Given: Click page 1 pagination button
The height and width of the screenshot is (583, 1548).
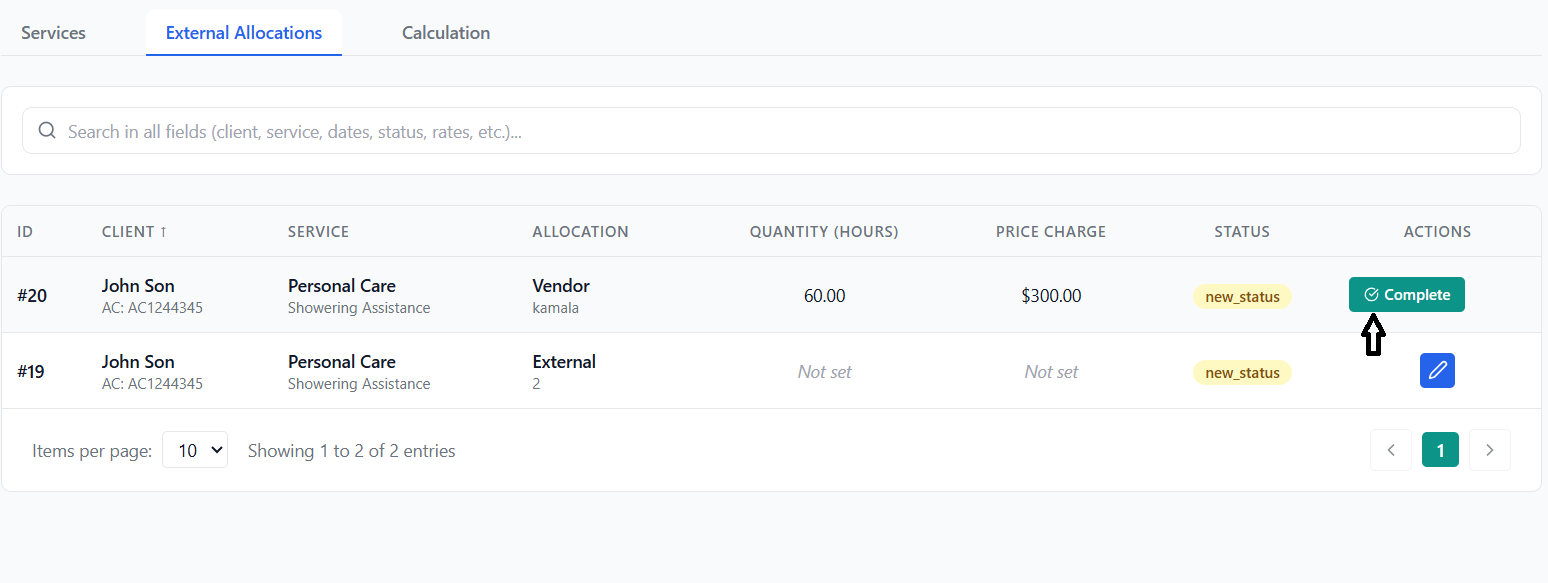Looking at the screenshot, I should pyautogui.click(x=1440, y=450).
